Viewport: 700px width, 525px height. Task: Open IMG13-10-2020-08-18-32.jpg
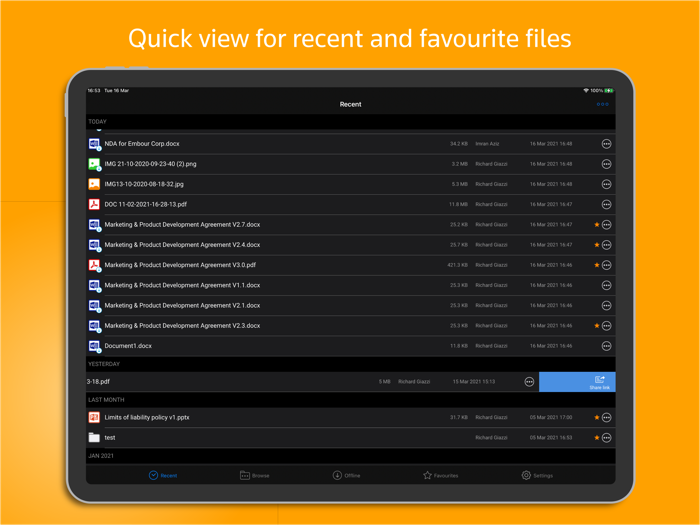144,184
